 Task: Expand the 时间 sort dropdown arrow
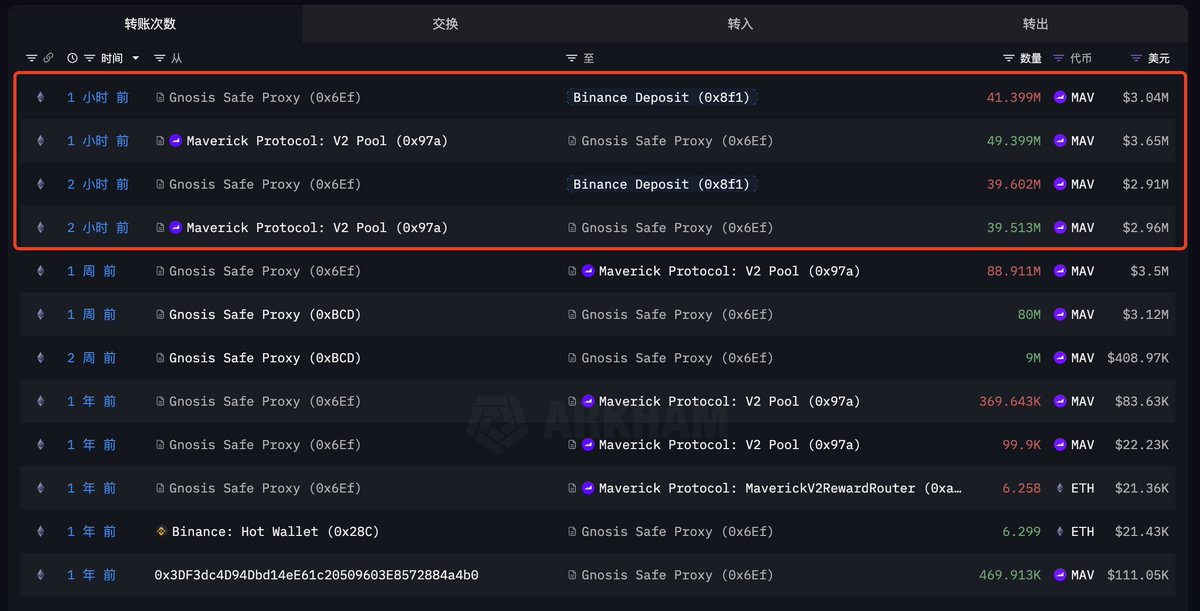[136, 59]
